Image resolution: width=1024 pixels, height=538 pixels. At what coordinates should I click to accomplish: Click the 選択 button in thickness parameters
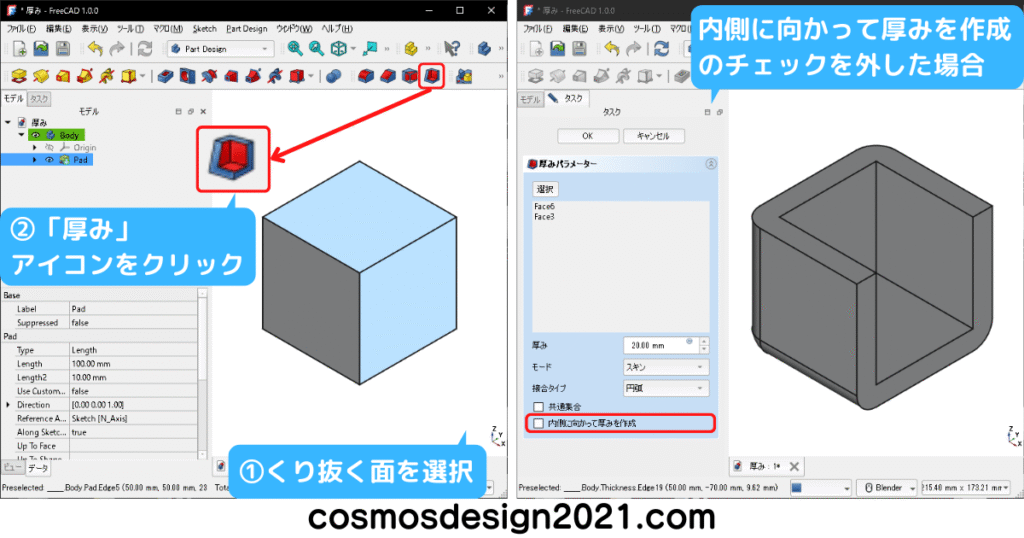point(545,189)
